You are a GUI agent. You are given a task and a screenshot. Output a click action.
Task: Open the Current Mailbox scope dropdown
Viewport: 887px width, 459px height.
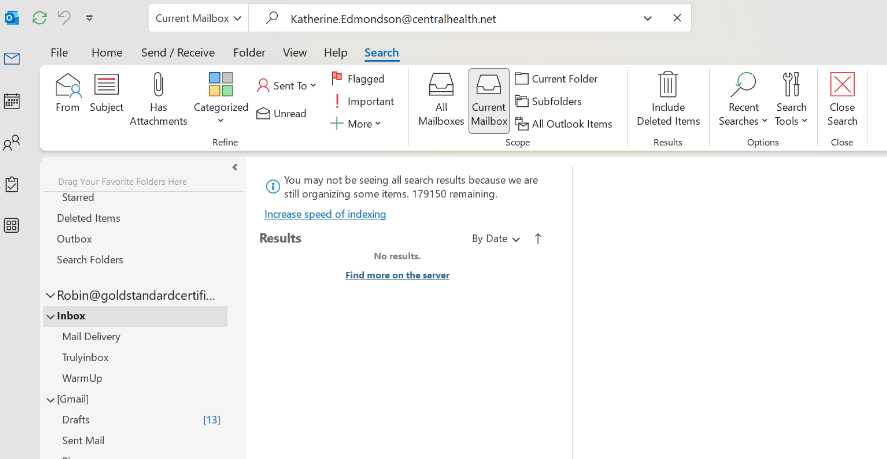pos(198,18)
